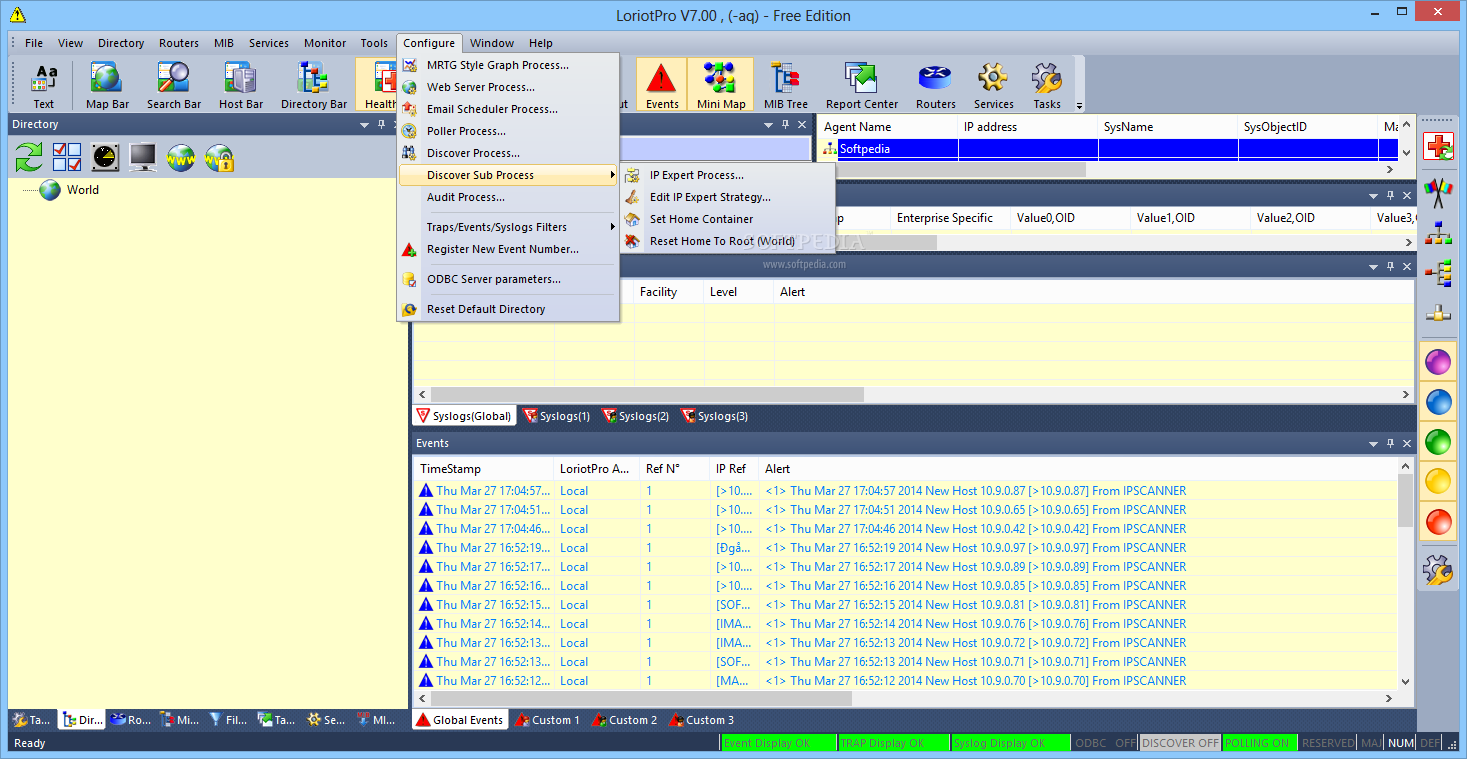This screenshot has width=1467, height=759.
Task: Click the checkbox grid icon in Directory
Action: coord(67,157)
